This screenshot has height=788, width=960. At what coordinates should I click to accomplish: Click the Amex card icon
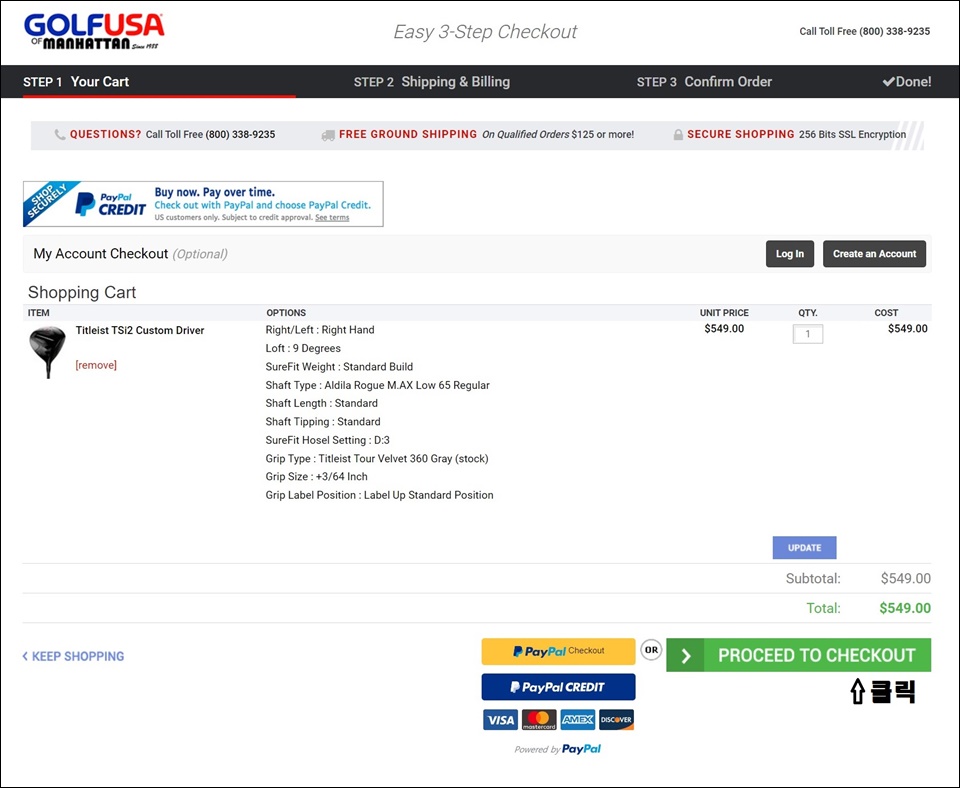577,720
